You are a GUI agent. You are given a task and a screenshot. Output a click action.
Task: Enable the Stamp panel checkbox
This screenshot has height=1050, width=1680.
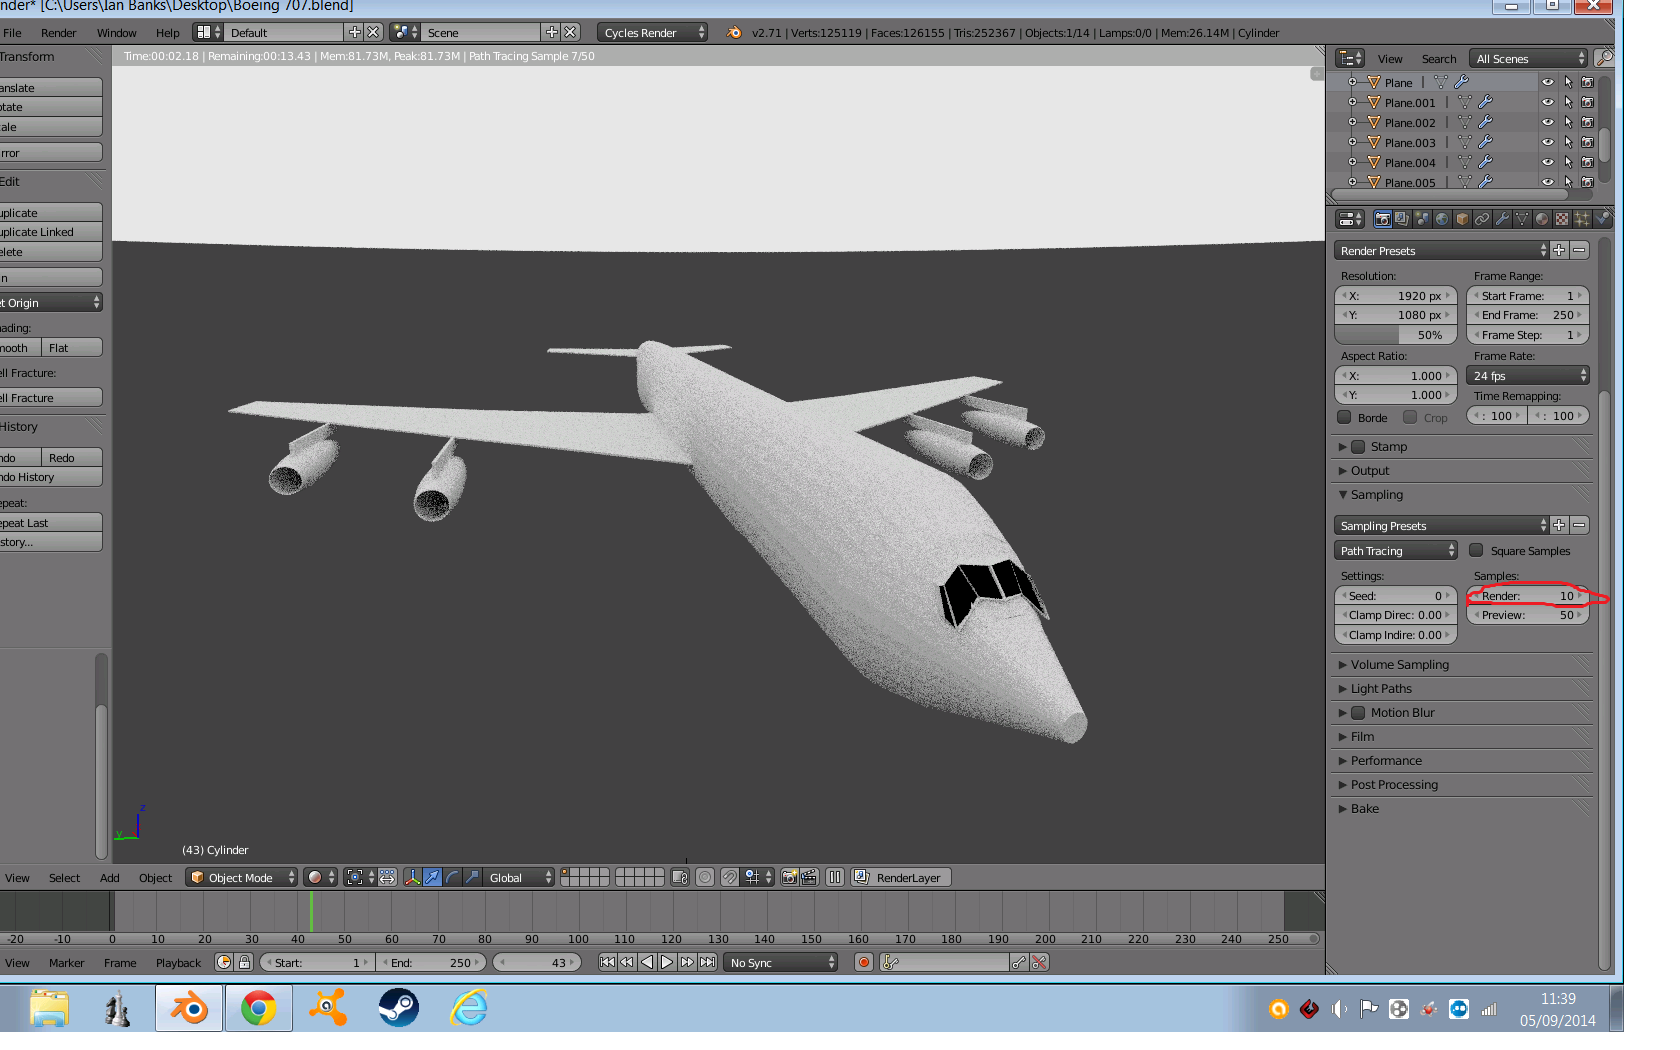click(1358, 446)
